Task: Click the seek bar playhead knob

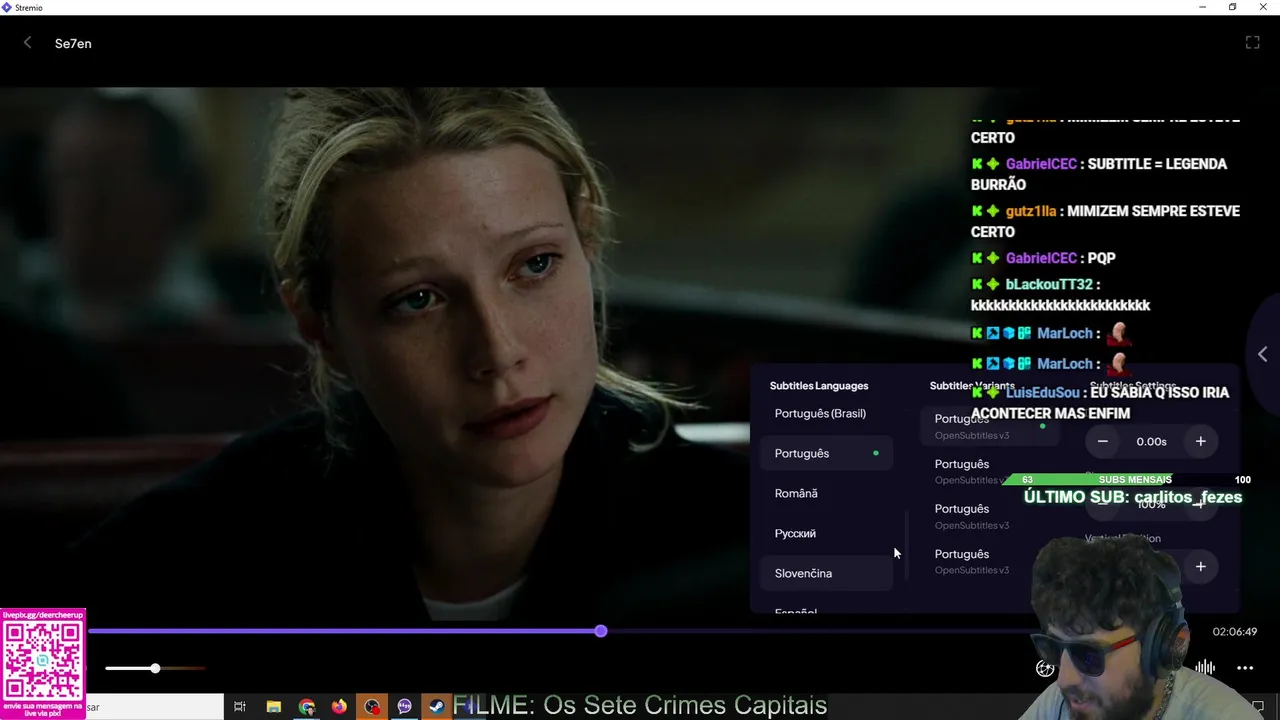Action: 600,631
